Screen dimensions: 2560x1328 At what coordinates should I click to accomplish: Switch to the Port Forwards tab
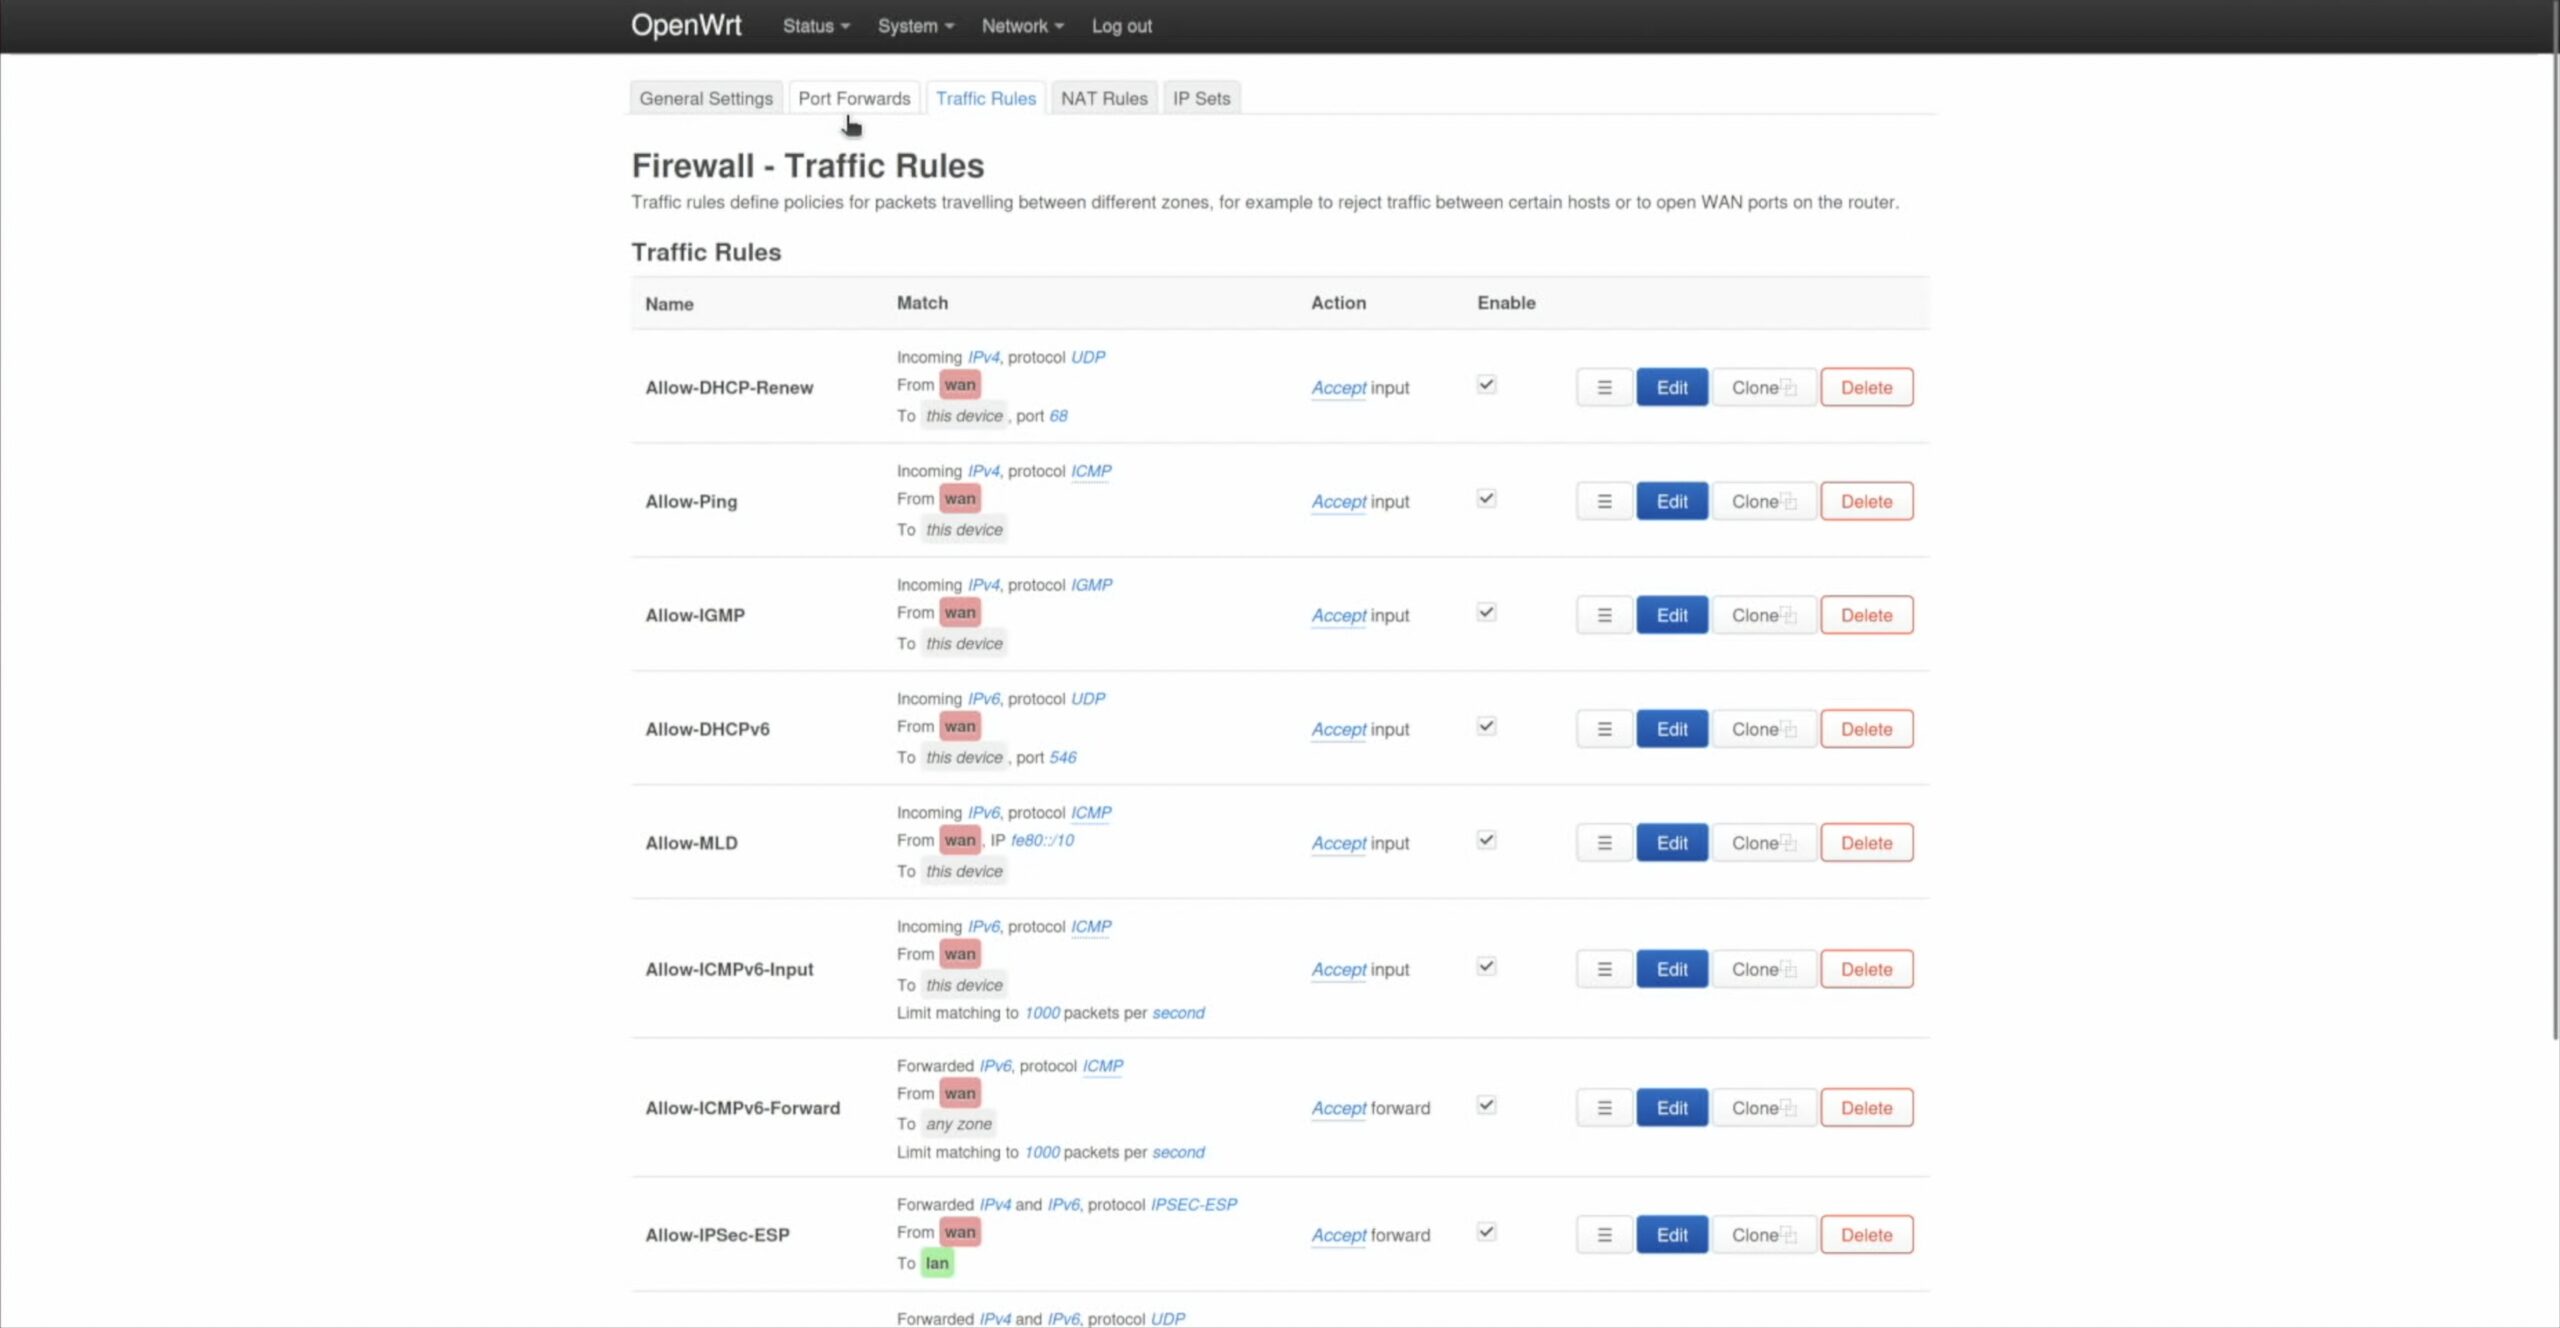coord(854,98)
